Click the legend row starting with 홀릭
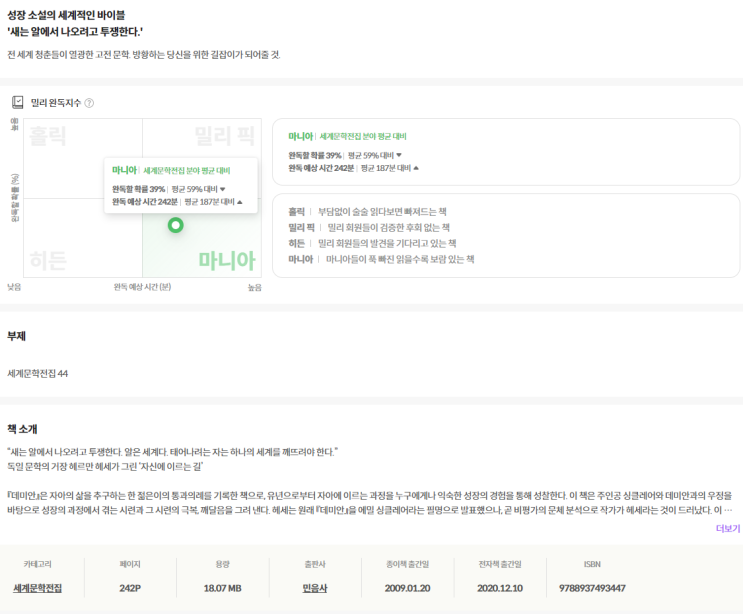The image size is (743, 614). [x=367, y=211]
